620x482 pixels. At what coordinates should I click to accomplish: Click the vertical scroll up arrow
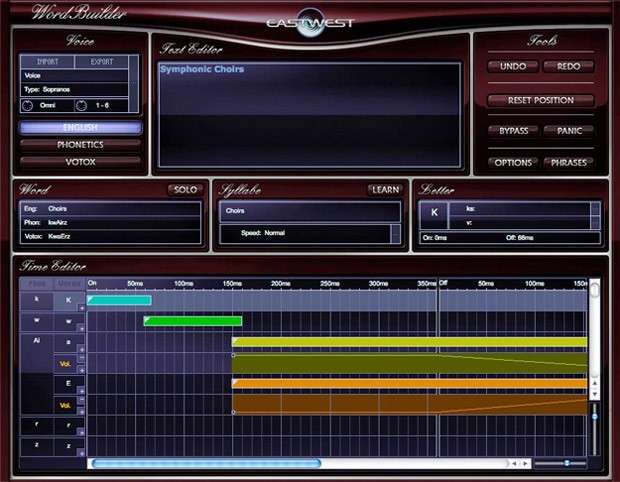click(x=594, y=383)
